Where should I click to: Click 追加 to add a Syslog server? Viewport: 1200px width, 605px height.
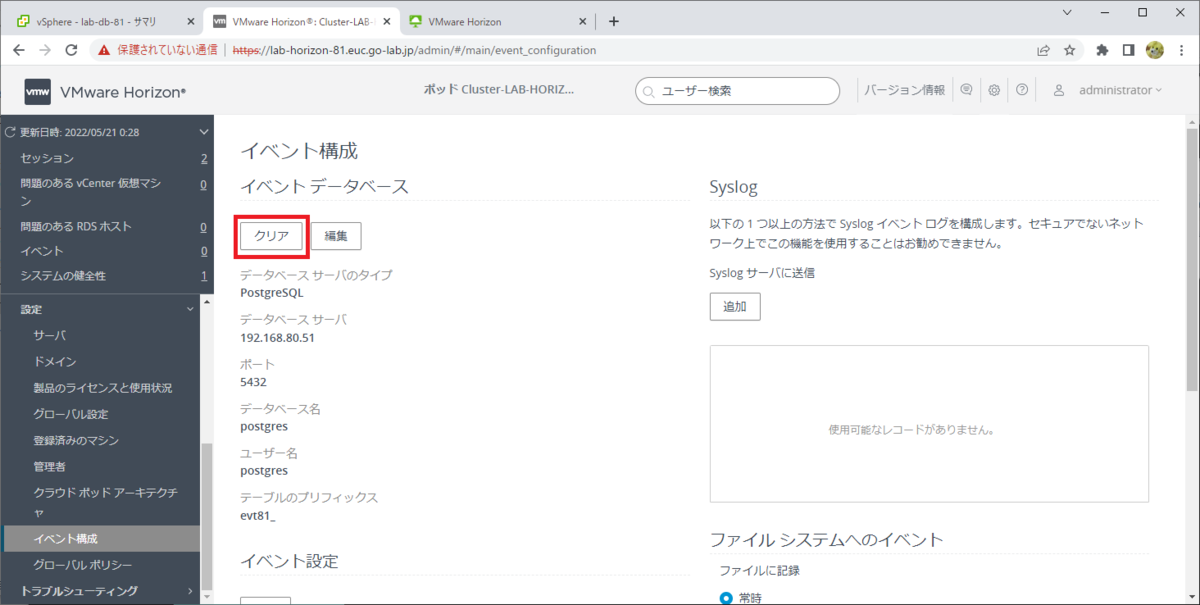point(735,306)
